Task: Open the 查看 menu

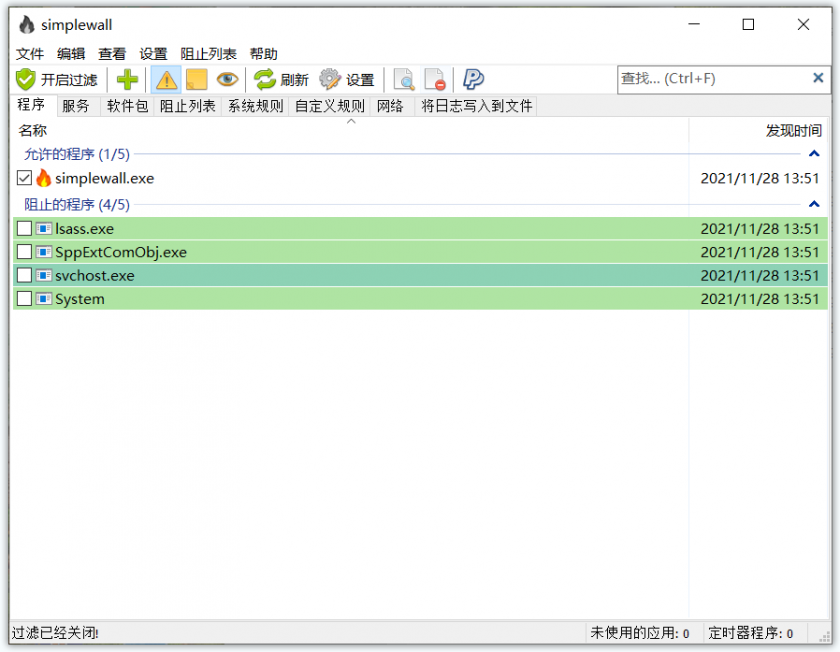Action: [x=112, y=54]
